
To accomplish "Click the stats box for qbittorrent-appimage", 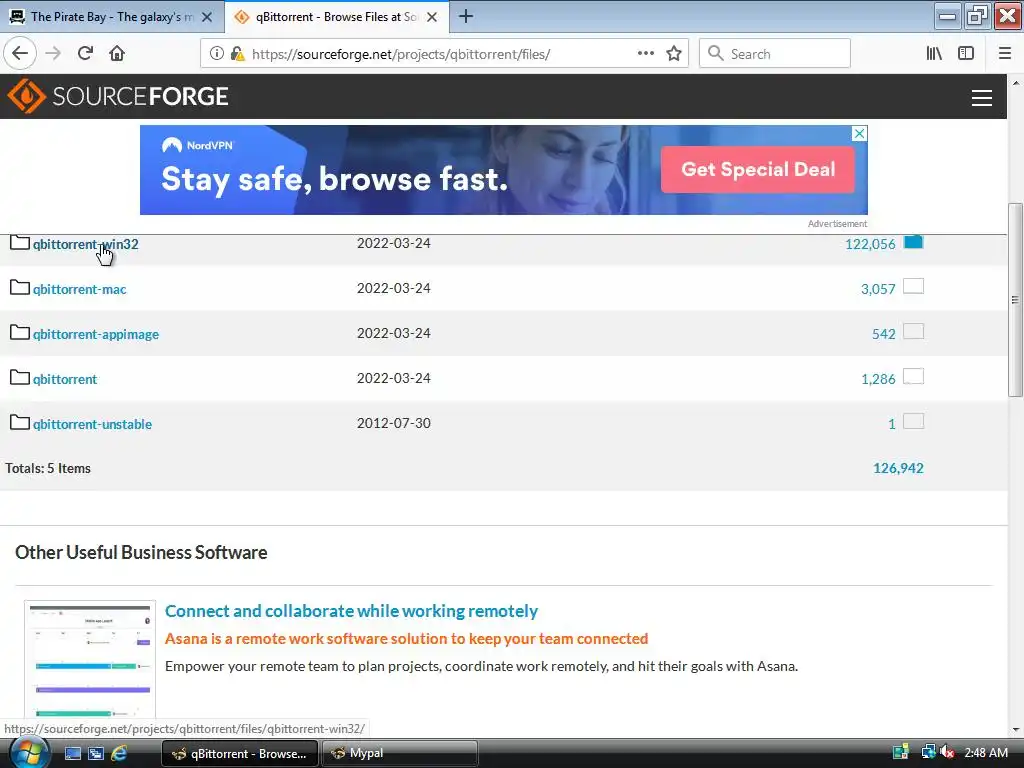I will click(x=913, y=332).
